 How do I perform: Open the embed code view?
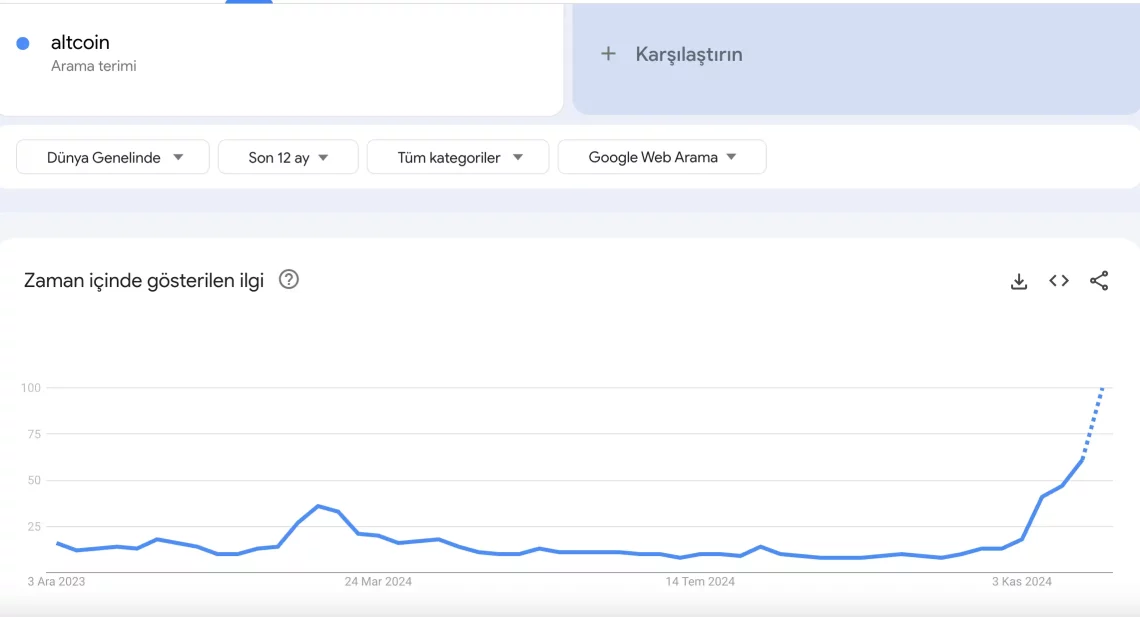[1058, 281]
